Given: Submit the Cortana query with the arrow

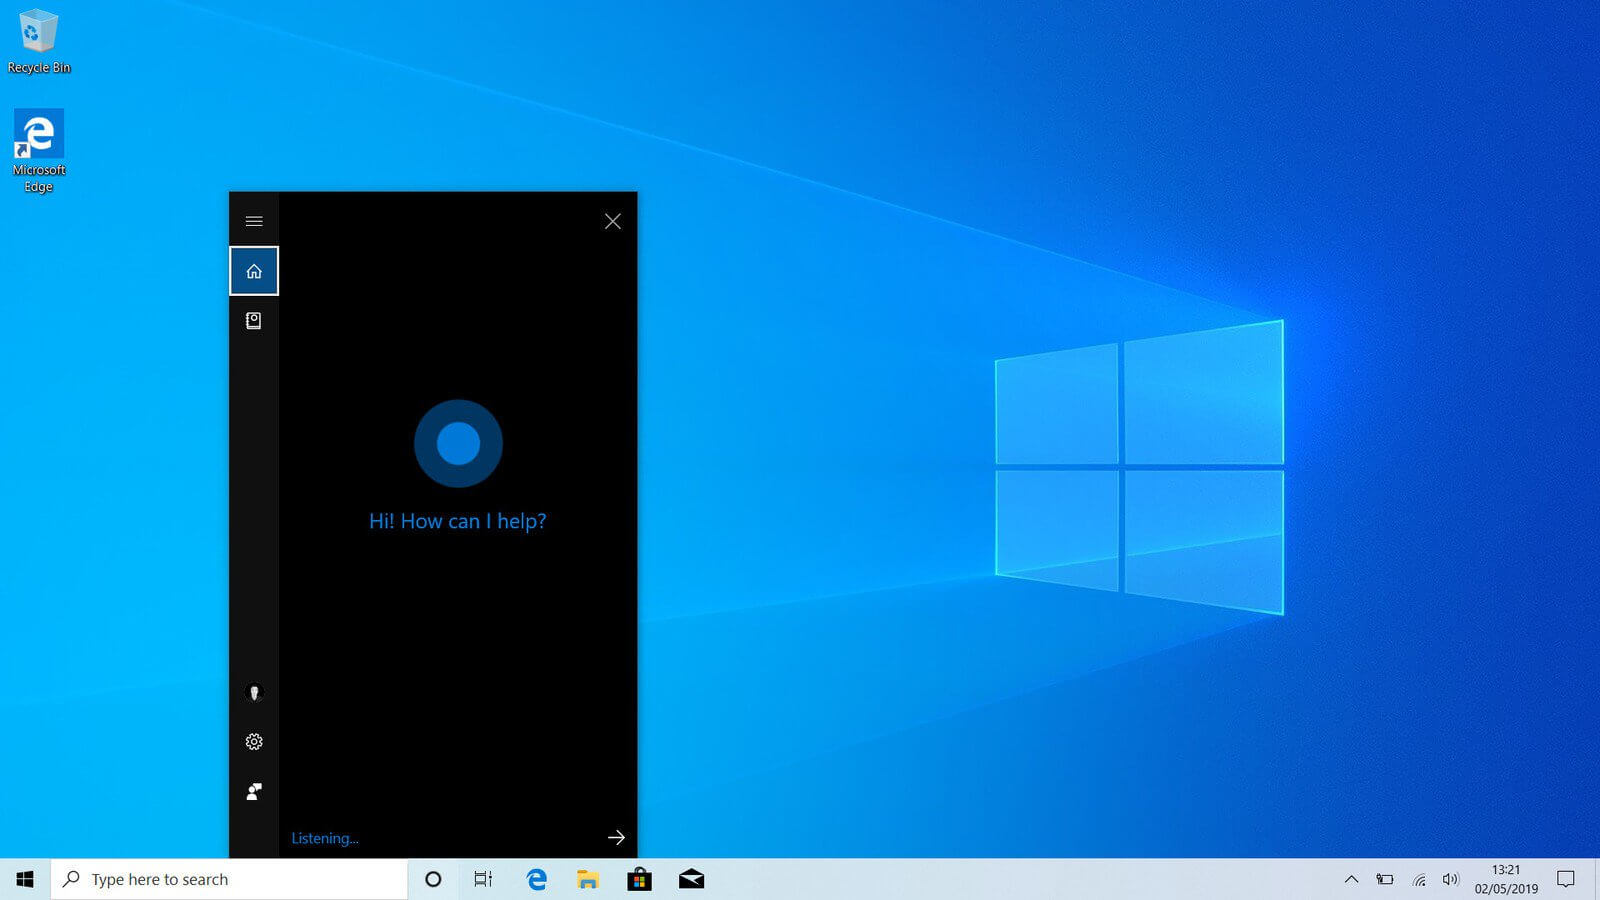Looking at the screenshot, I should click(x=616, y=838).
